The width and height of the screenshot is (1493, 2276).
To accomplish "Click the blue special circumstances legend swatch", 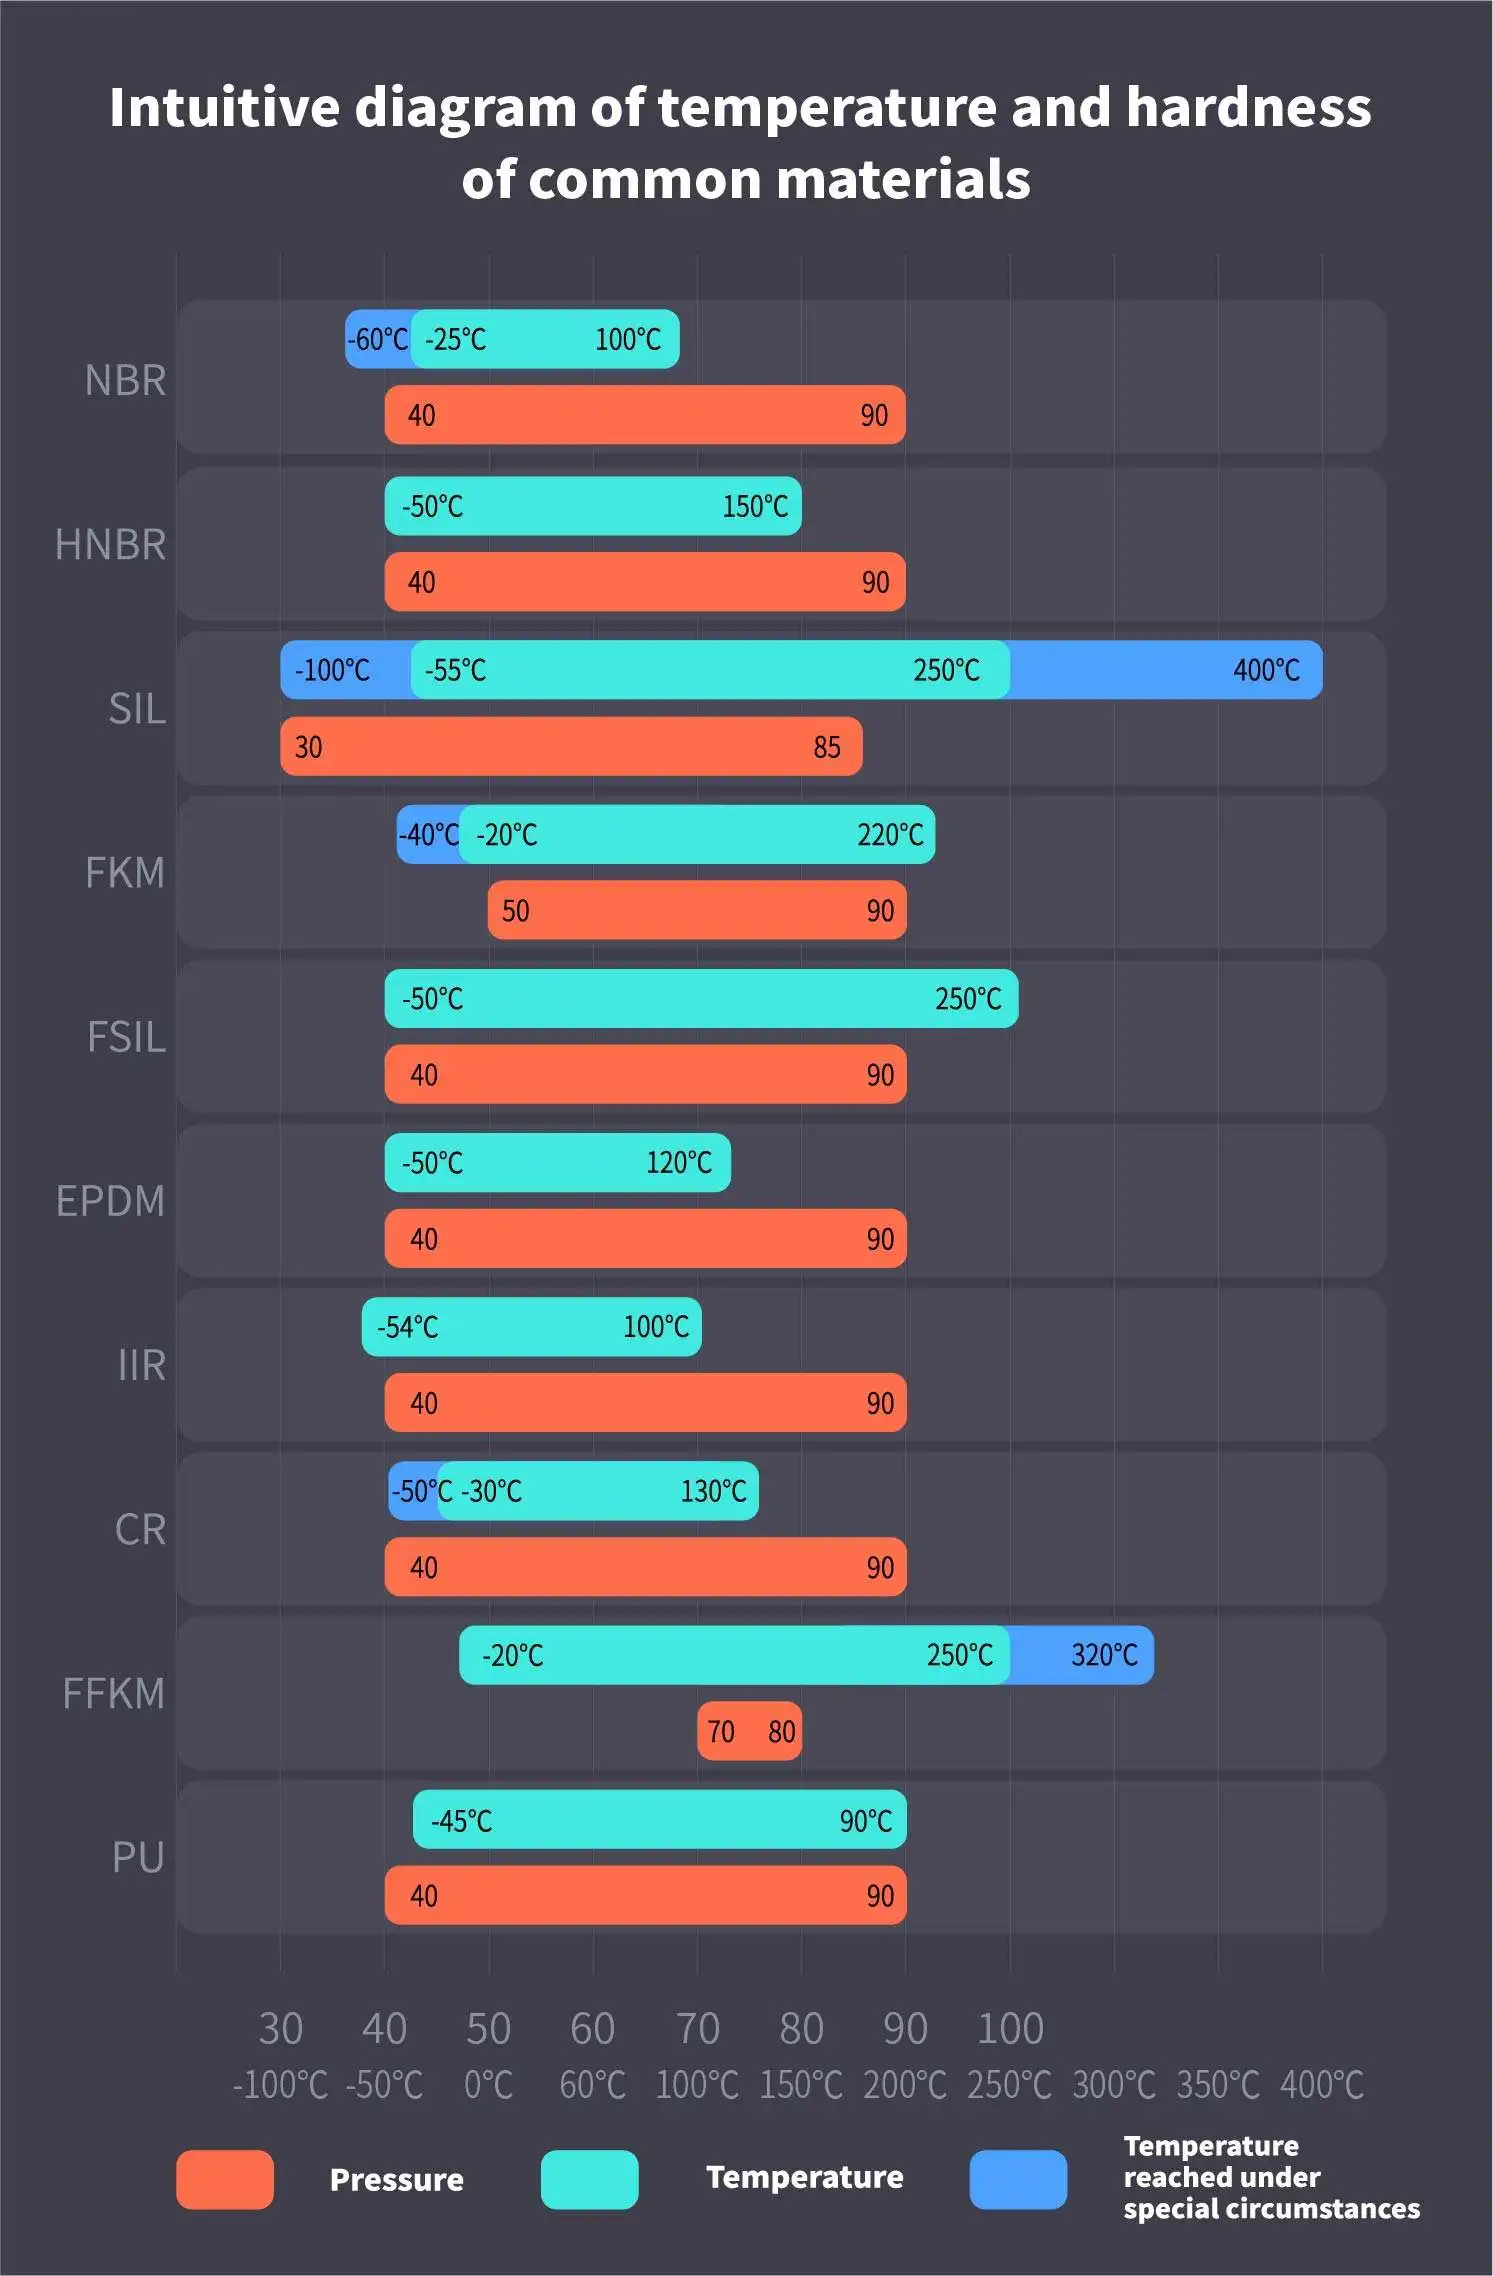I will [x=1018, y=2179].
